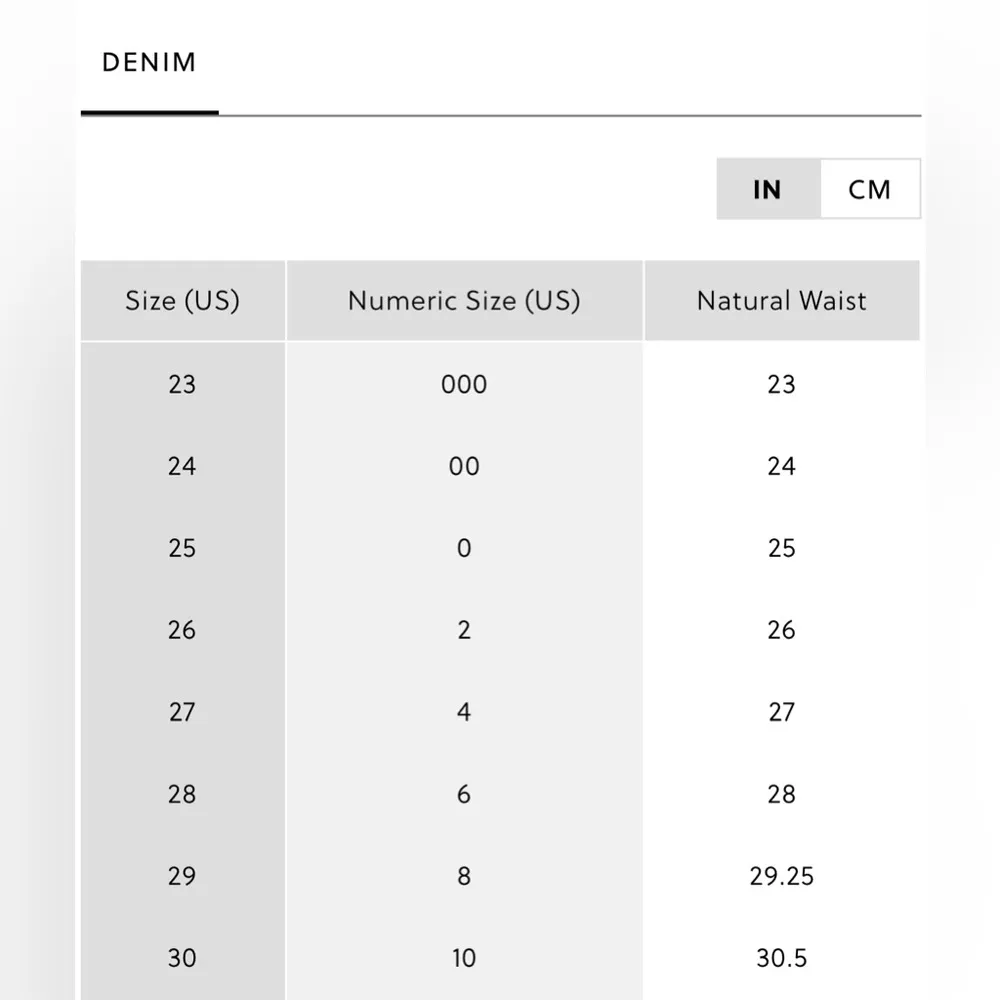
Task: Click the Size (US) column header
Action: coord(182,301)
